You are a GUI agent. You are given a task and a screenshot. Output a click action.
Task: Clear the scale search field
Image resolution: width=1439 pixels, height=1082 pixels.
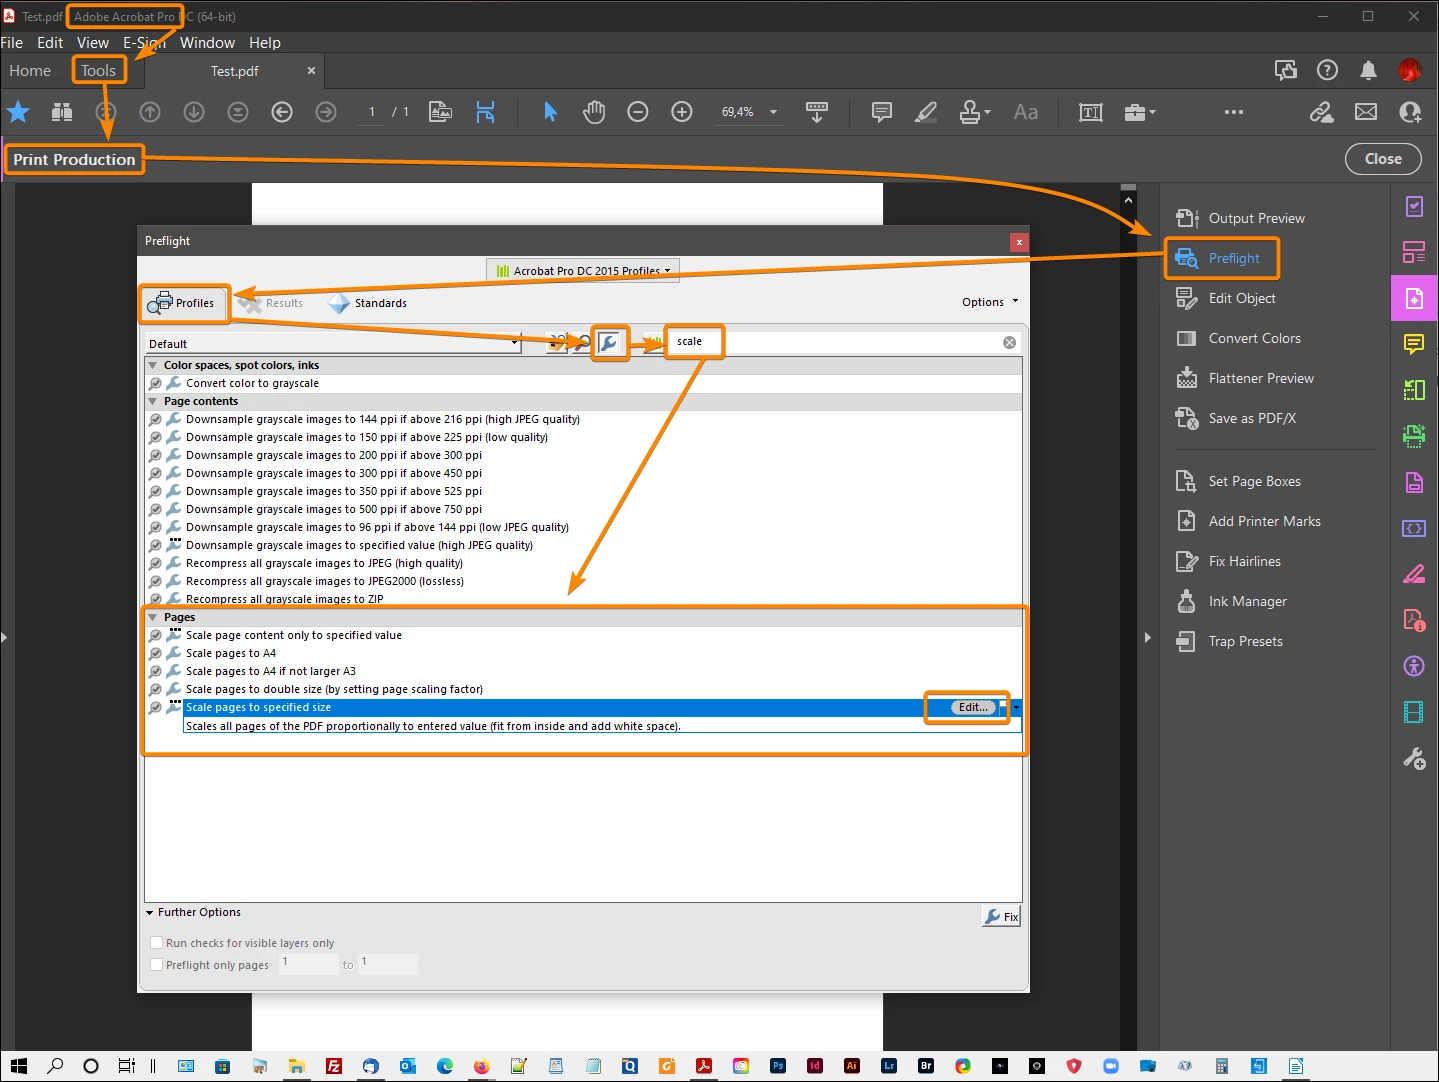point(1009,342)
